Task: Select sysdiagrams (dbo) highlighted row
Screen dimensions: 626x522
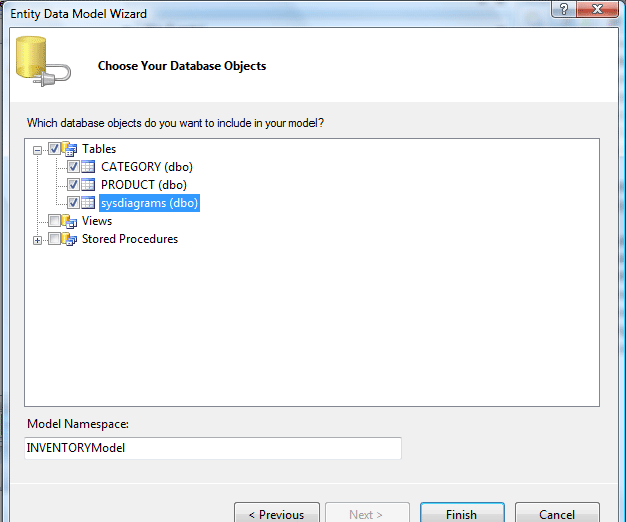Action: (149, 203)
